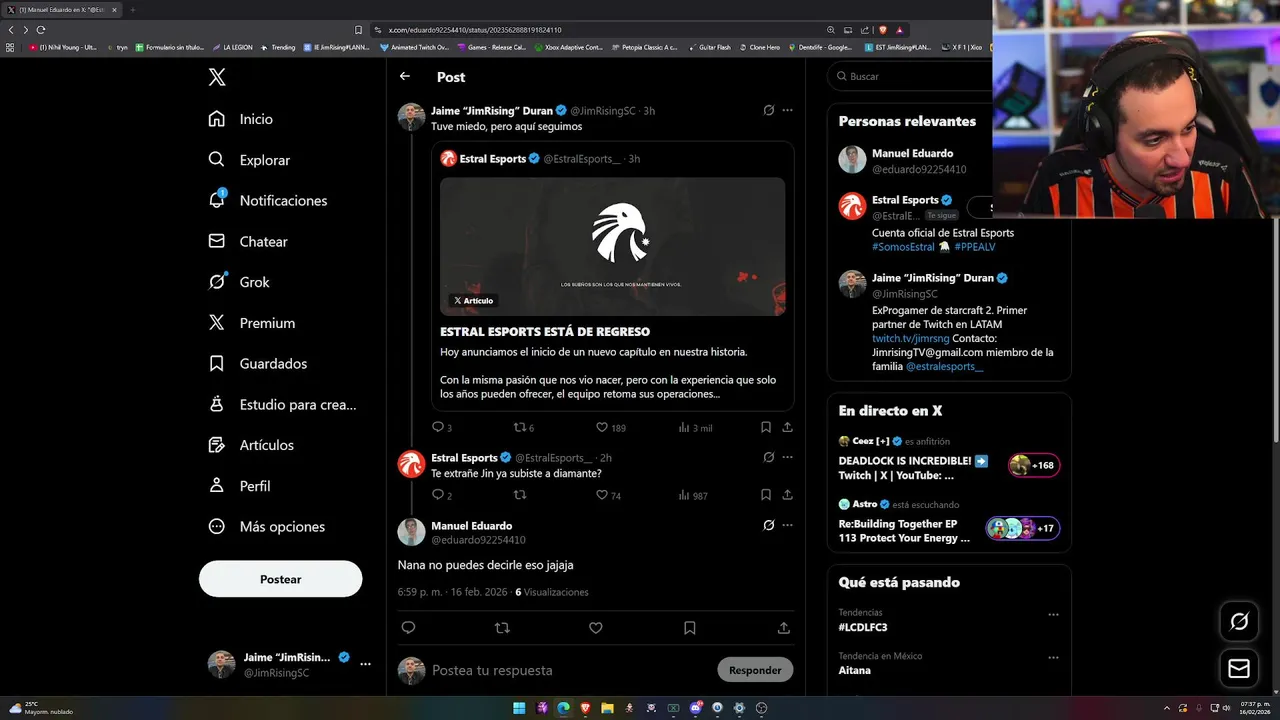View analytics showing 987 views

pyautogui.click(x=693, y=495)
